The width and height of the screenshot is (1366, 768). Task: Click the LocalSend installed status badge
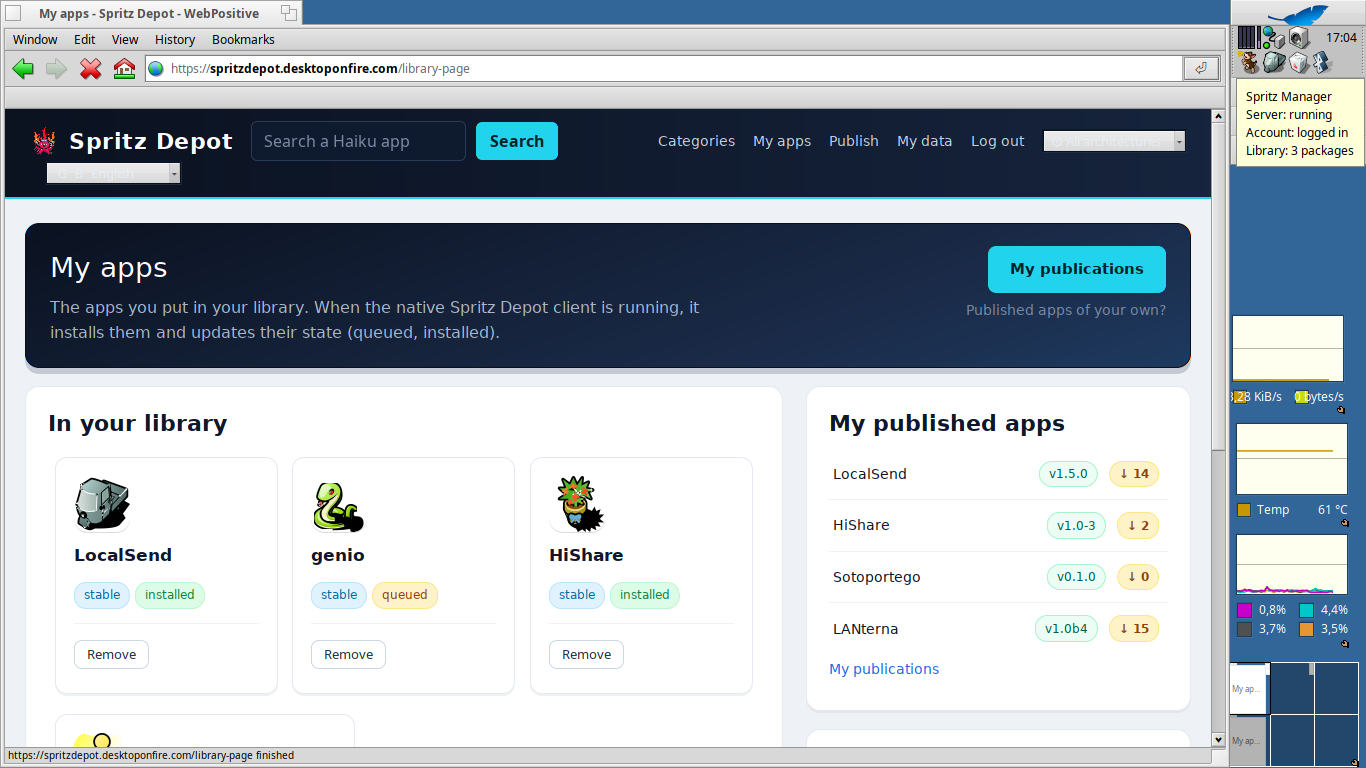click(x=170, y=595)
